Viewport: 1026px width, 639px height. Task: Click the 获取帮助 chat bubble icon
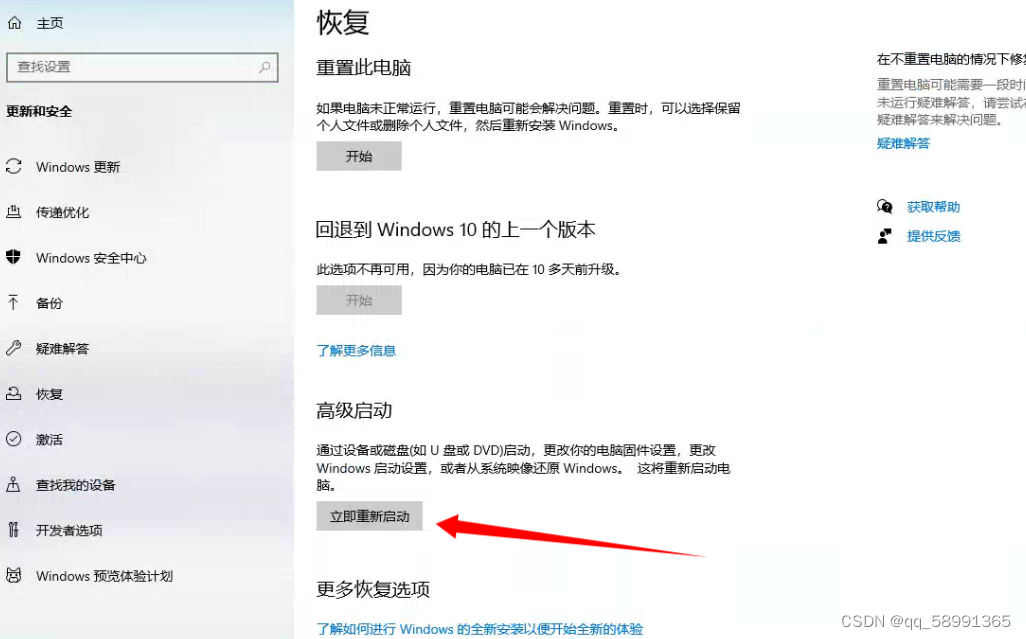point(885,207)
